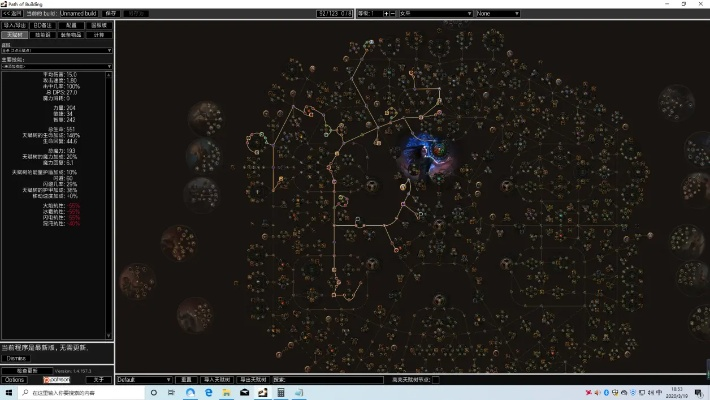
Task: Click the level plus stepper button
Action: pyautogui.click(x=385, y=14)
